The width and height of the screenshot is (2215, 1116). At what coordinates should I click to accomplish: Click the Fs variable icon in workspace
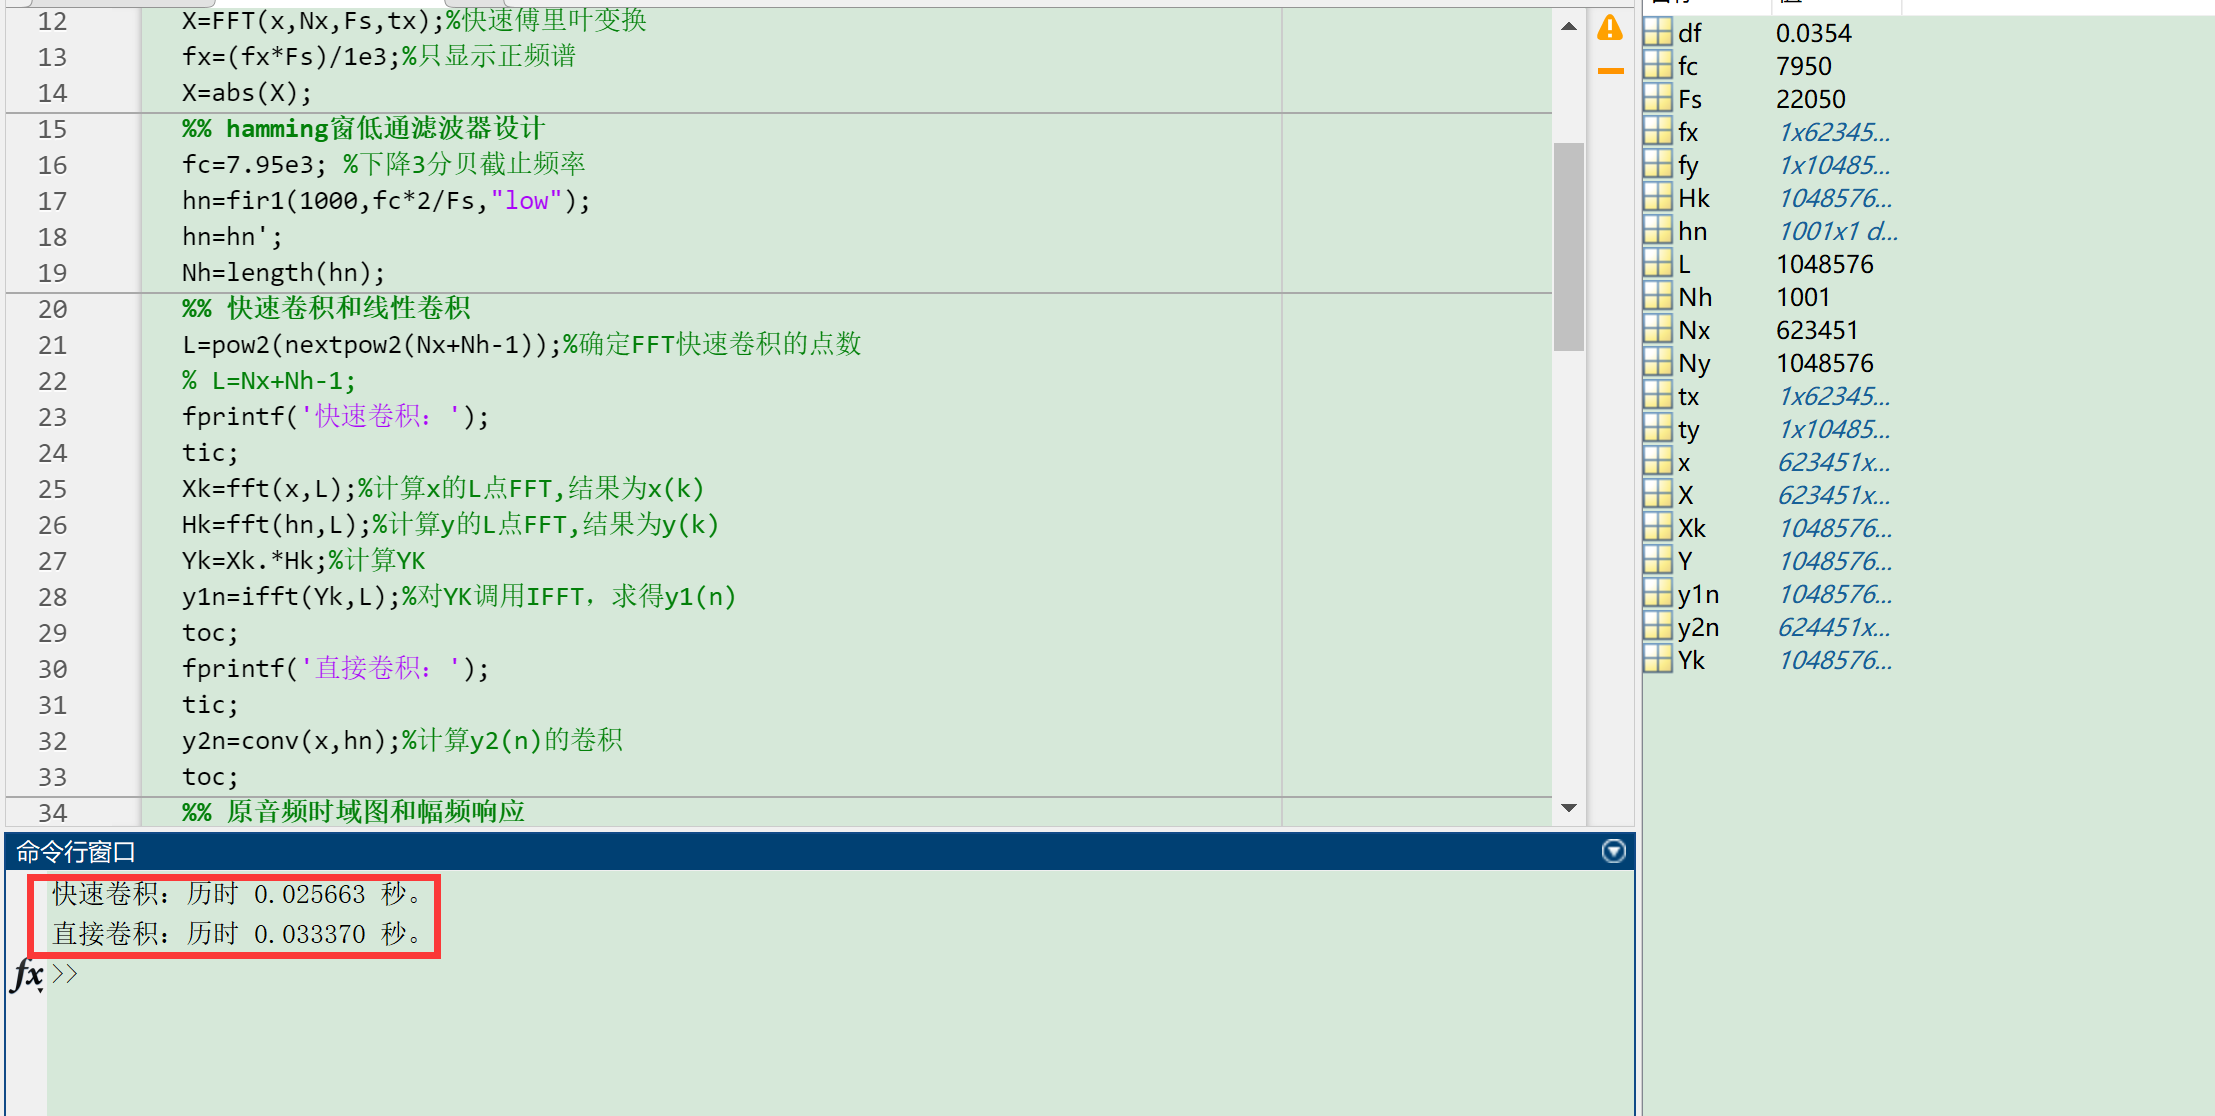coord(1658,99)
